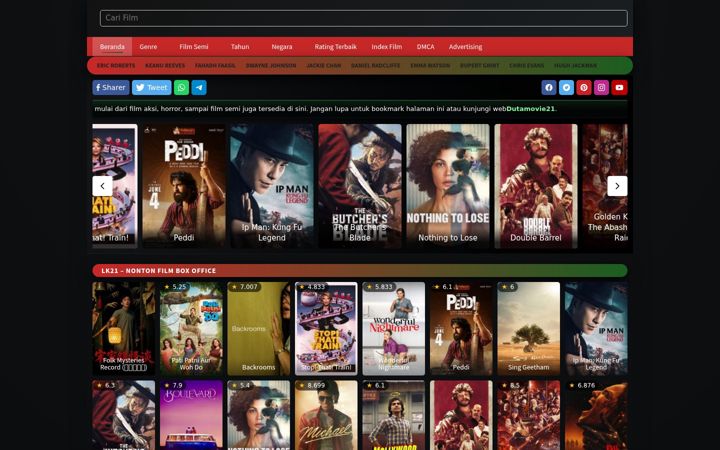
Task: Follow the Dutamovie21 link in the text
Action: [x=530, y=109]
